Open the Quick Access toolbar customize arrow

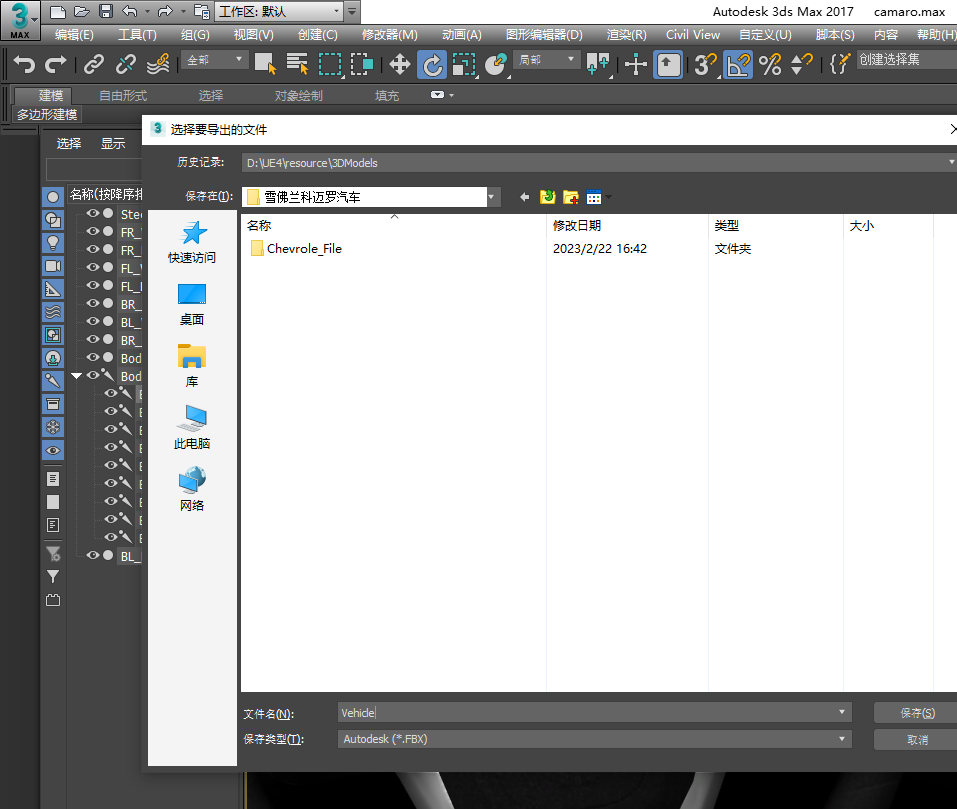click(x=352, y=11)
